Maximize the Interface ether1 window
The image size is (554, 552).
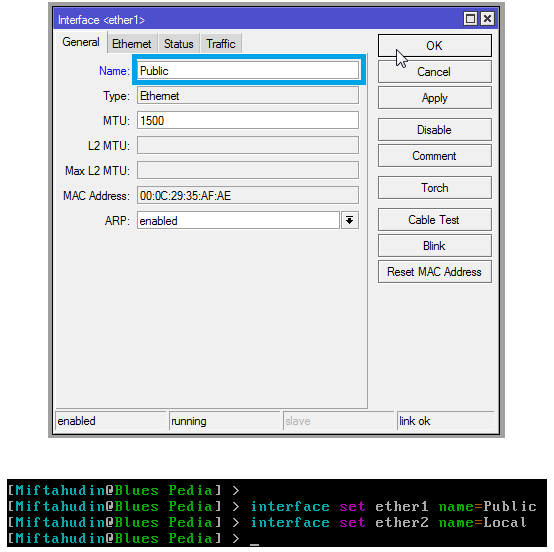click(470, 19)
